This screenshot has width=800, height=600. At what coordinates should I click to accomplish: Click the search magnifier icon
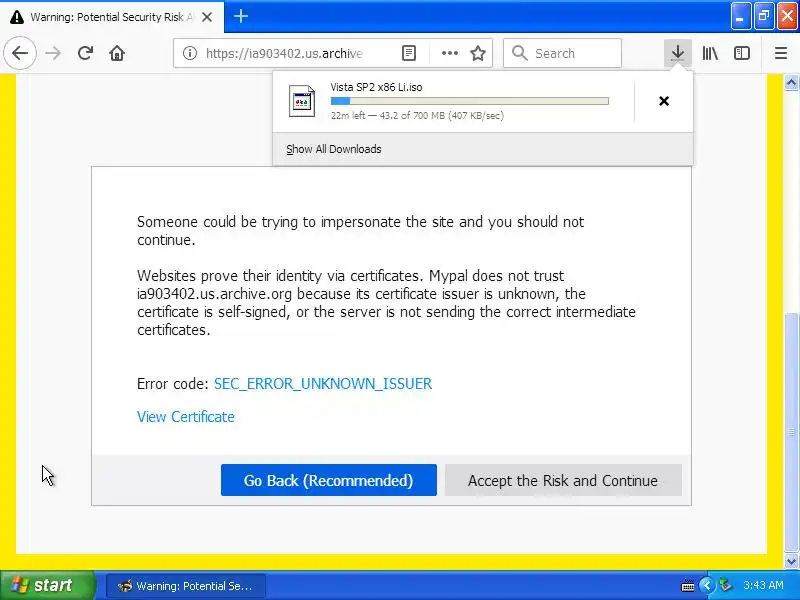(519, 53)
